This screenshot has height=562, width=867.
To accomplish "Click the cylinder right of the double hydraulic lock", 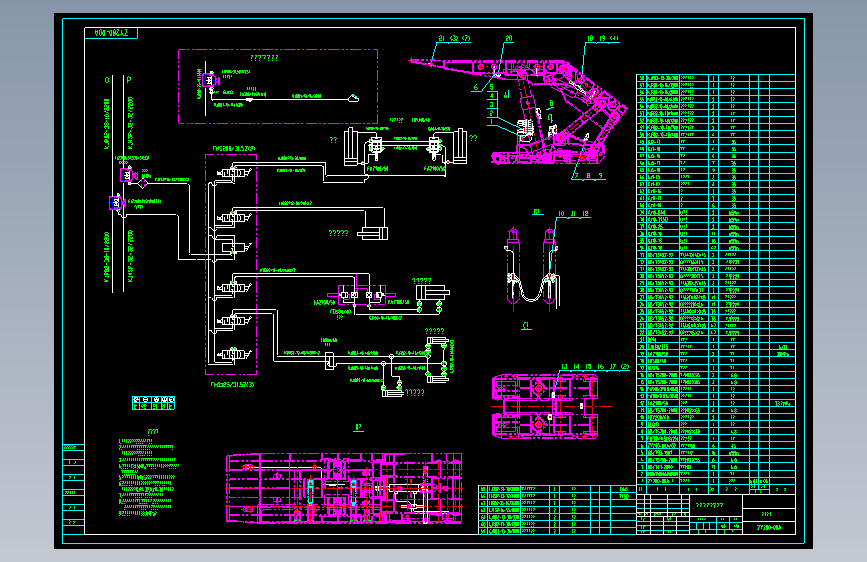I will (x=432, y=292).
